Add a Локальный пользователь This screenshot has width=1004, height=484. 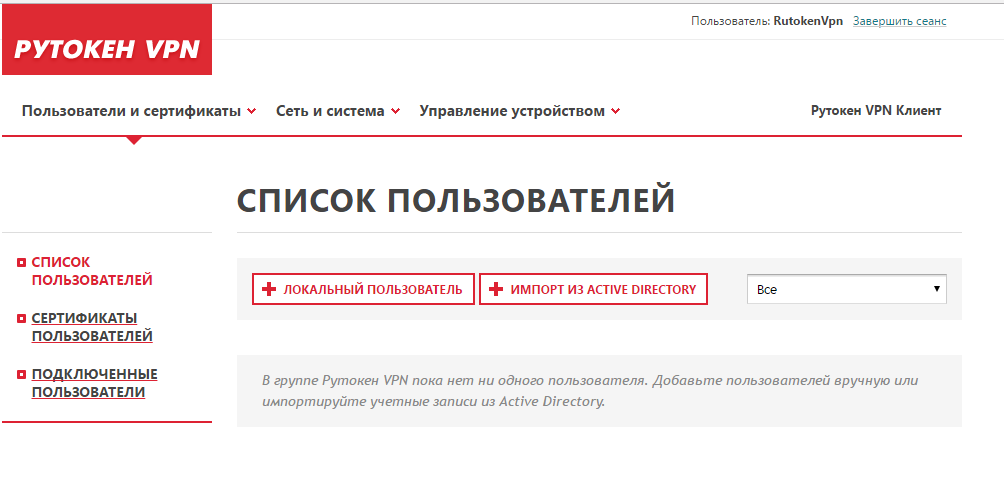tap(363, 289)
